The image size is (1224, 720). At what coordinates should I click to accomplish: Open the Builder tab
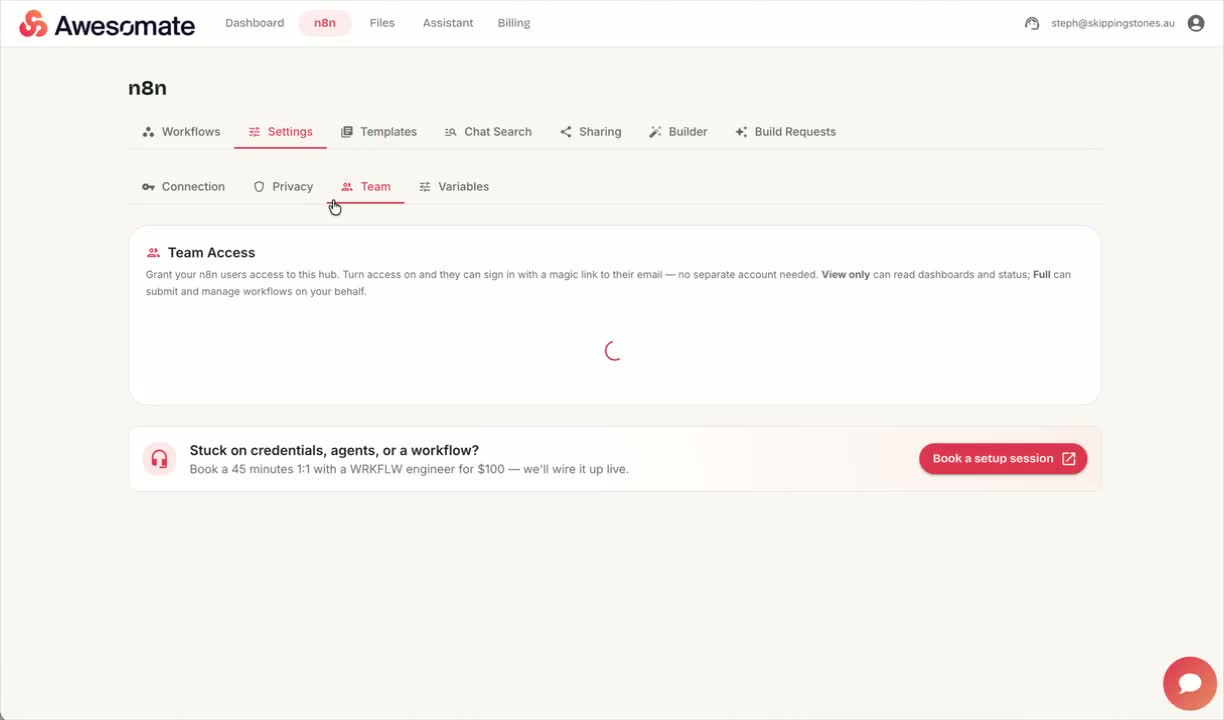pyautogui.click(x=678, y=132)
